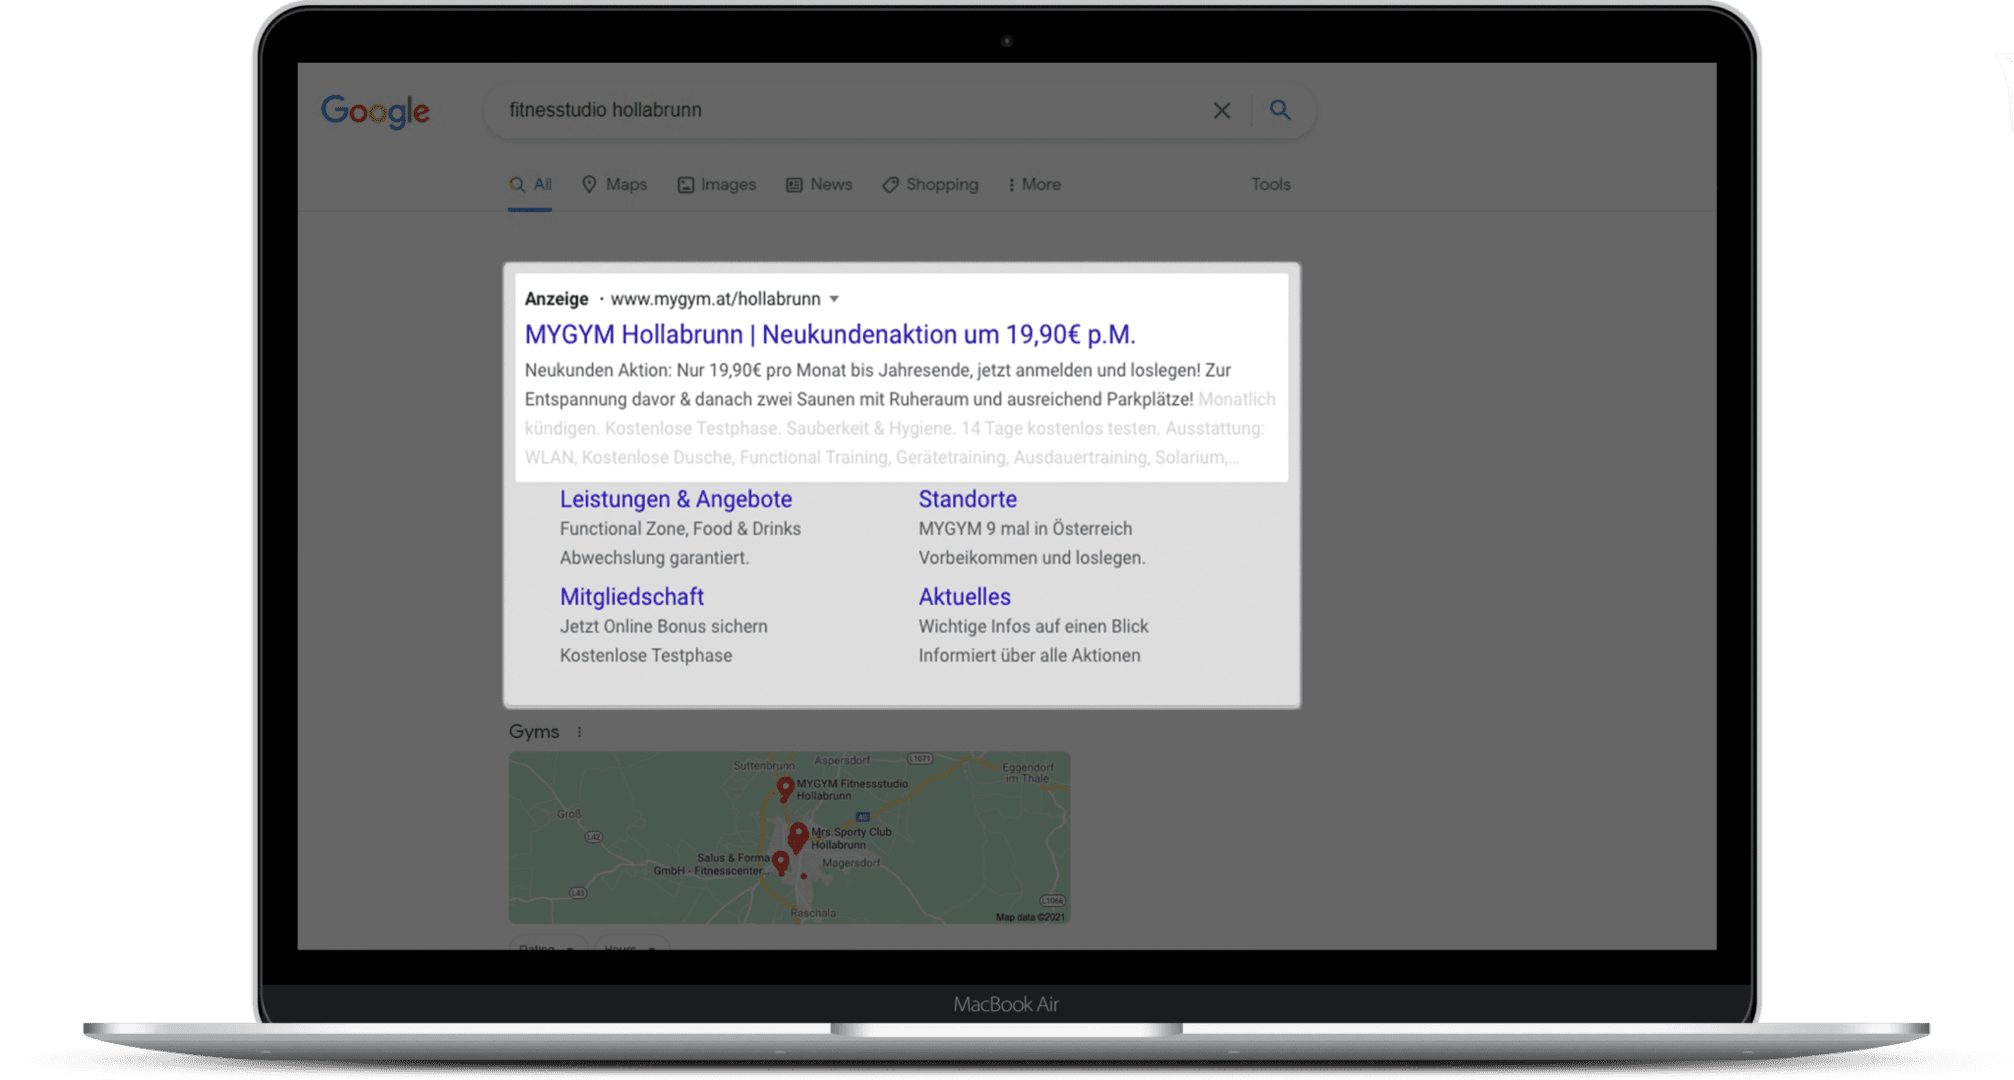Open the MYGYM Hollabrunn Neukundenaktion ad headline
The width and height of the screenshot is (2014, 1080).
pyautogui.click(x=830, y=334)
